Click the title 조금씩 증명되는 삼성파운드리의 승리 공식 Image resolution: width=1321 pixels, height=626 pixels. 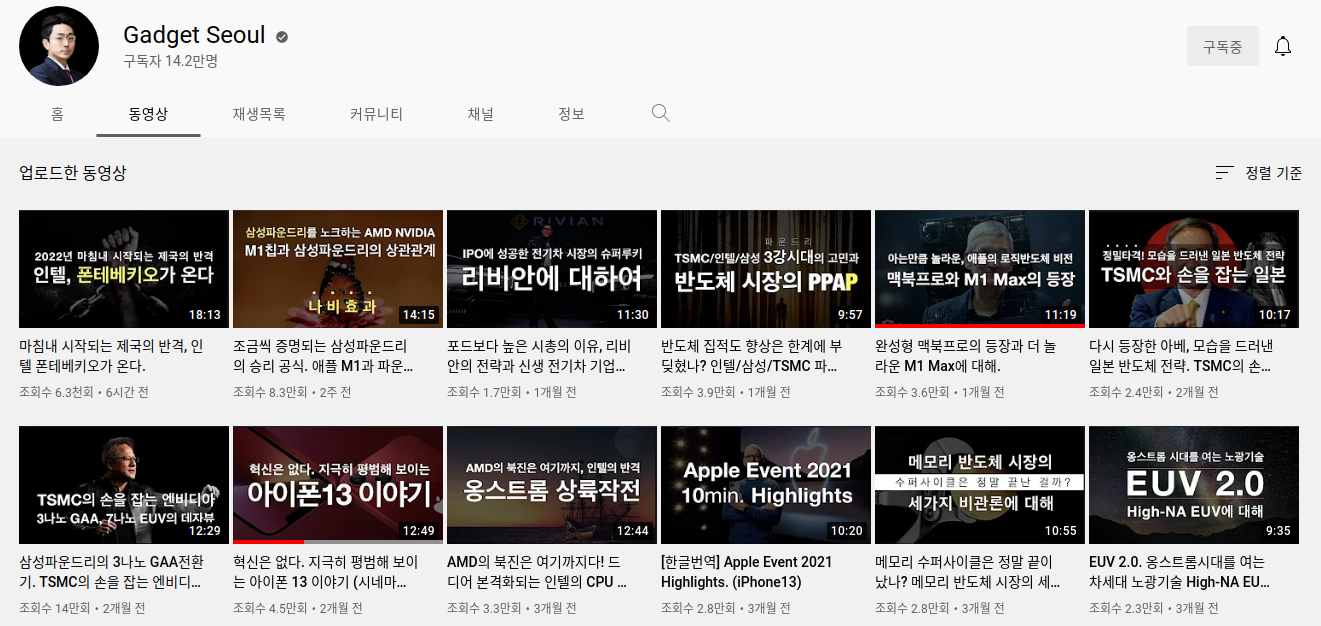pos(325,356)
